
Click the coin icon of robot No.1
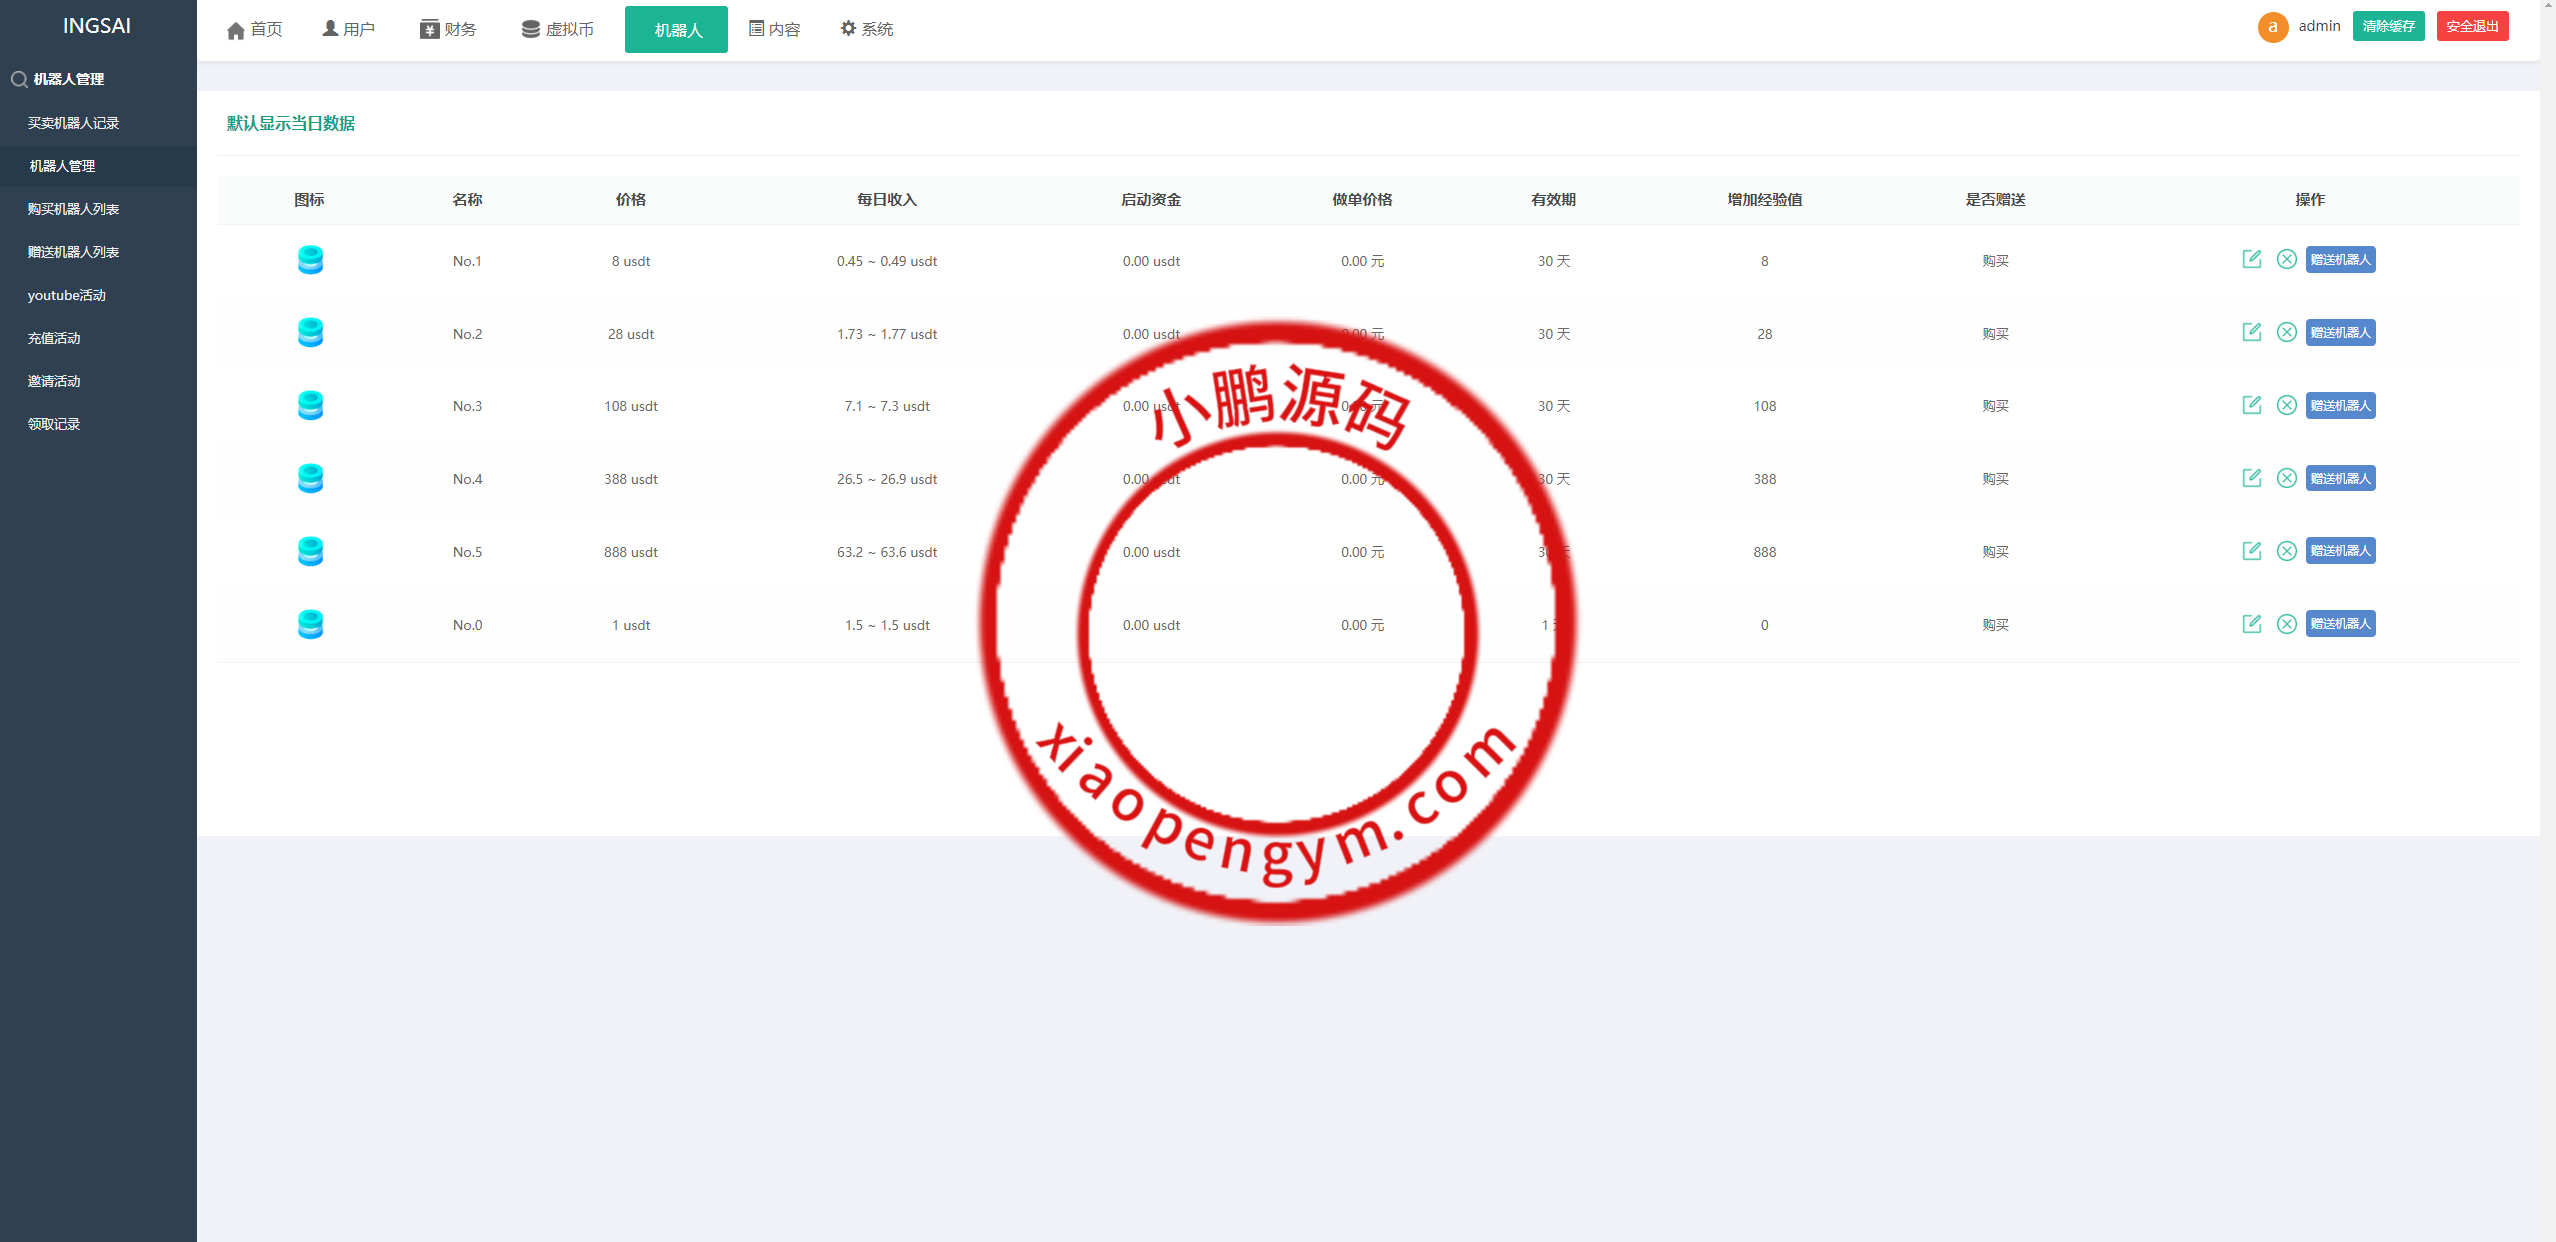(x=310, y=260)
